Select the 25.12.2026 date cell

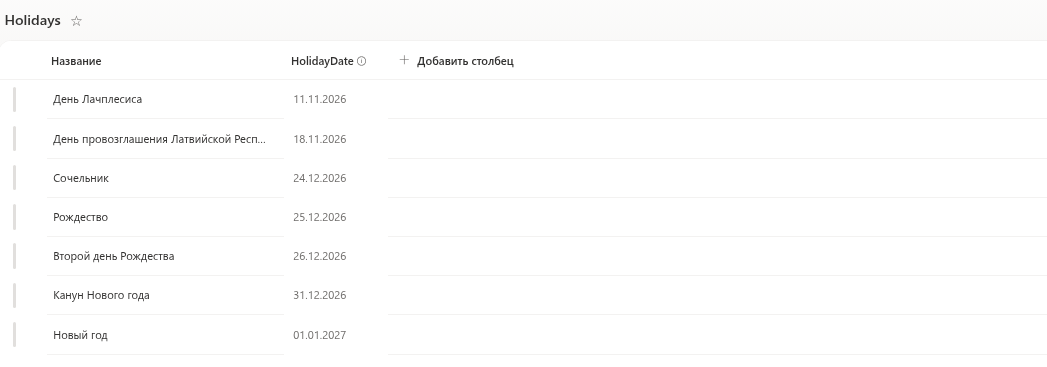click(x=319, y=217)
